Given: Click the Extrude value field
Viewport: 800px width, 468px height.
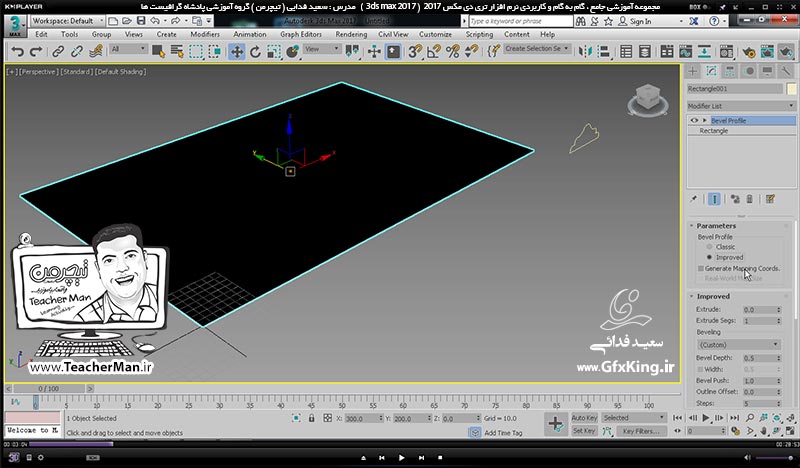Looking at the screenshot, I should pyautogui.click(x=759, y=310).
